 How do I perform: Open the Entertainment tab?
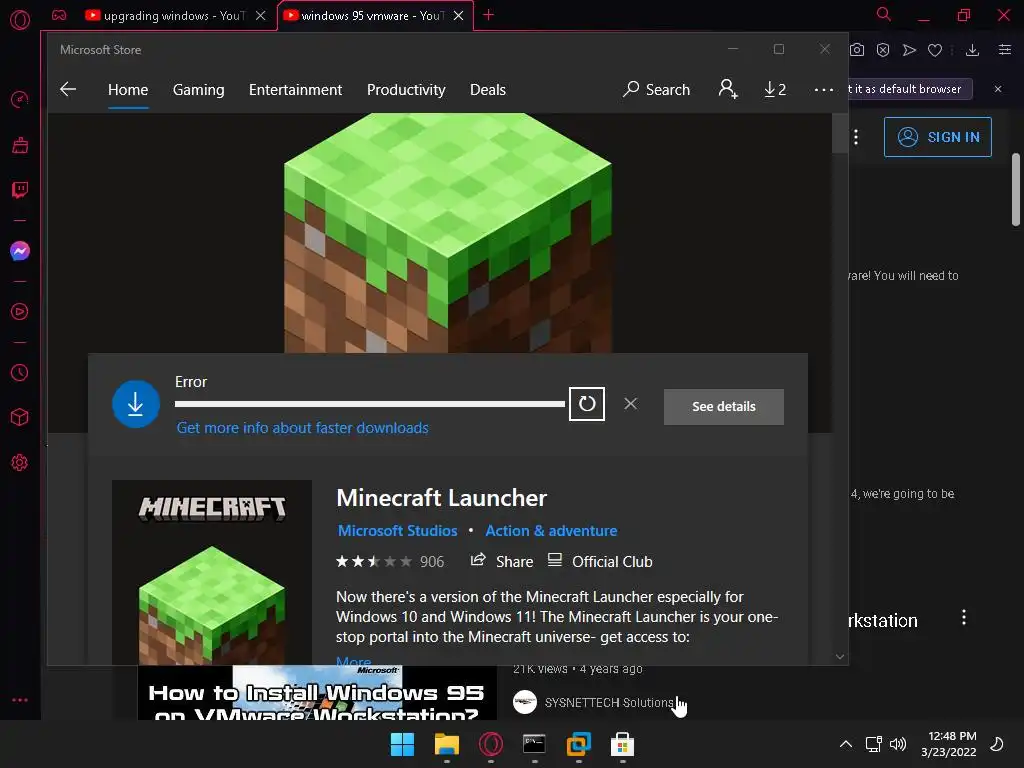click(x=295, y=89)
